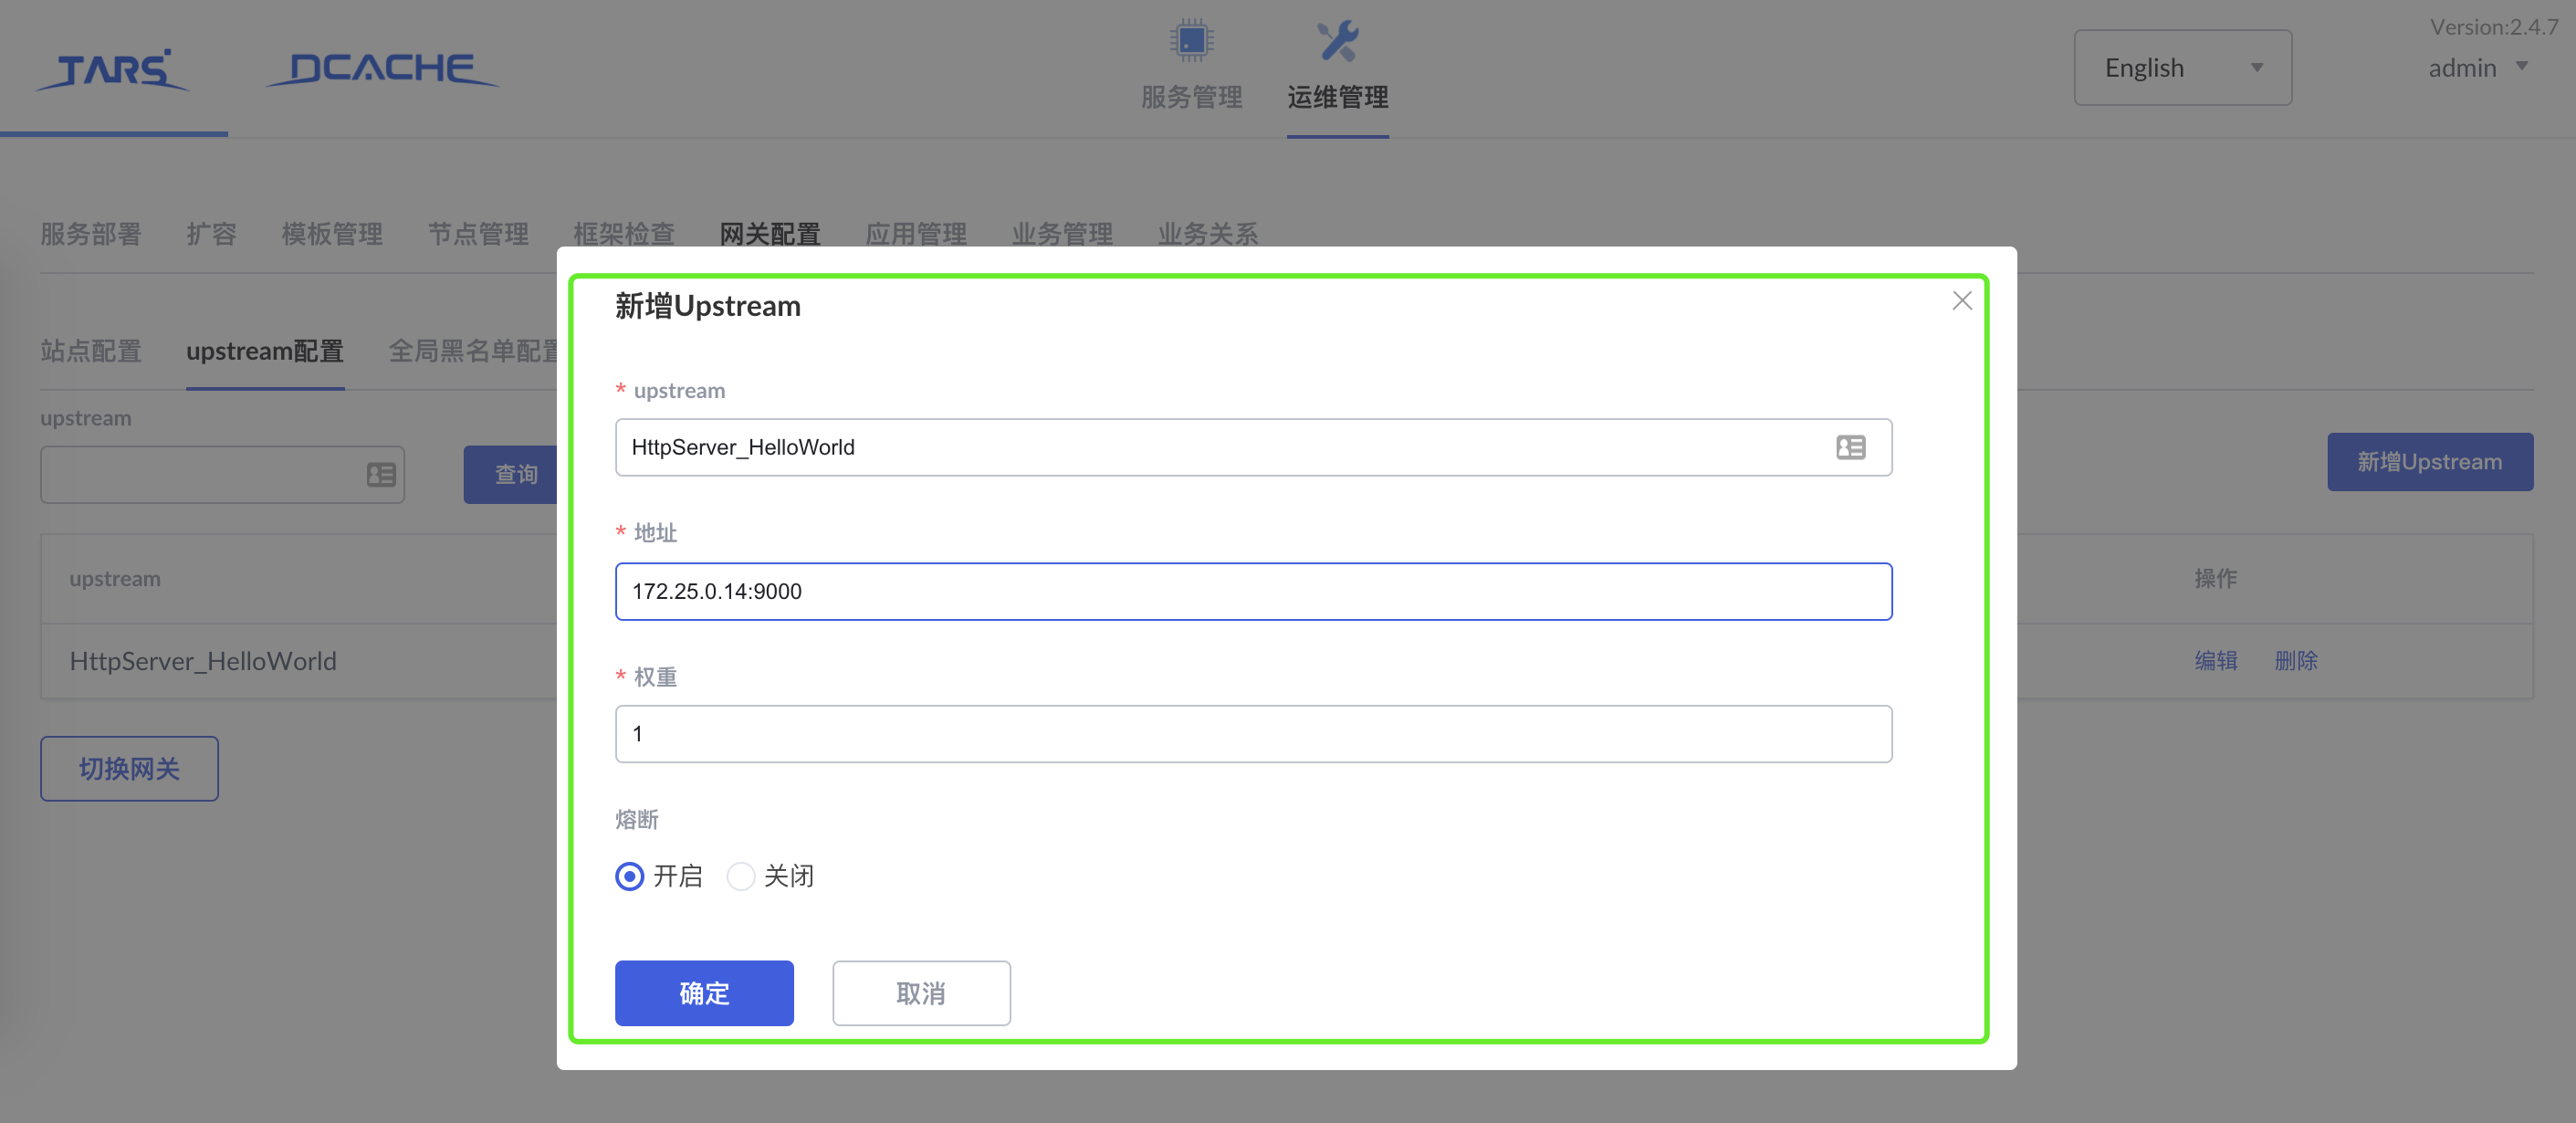Viewport: 2576px width, 1123px height.
Task: Switch to the 站点配置 tab
Action: pos(90,351)
